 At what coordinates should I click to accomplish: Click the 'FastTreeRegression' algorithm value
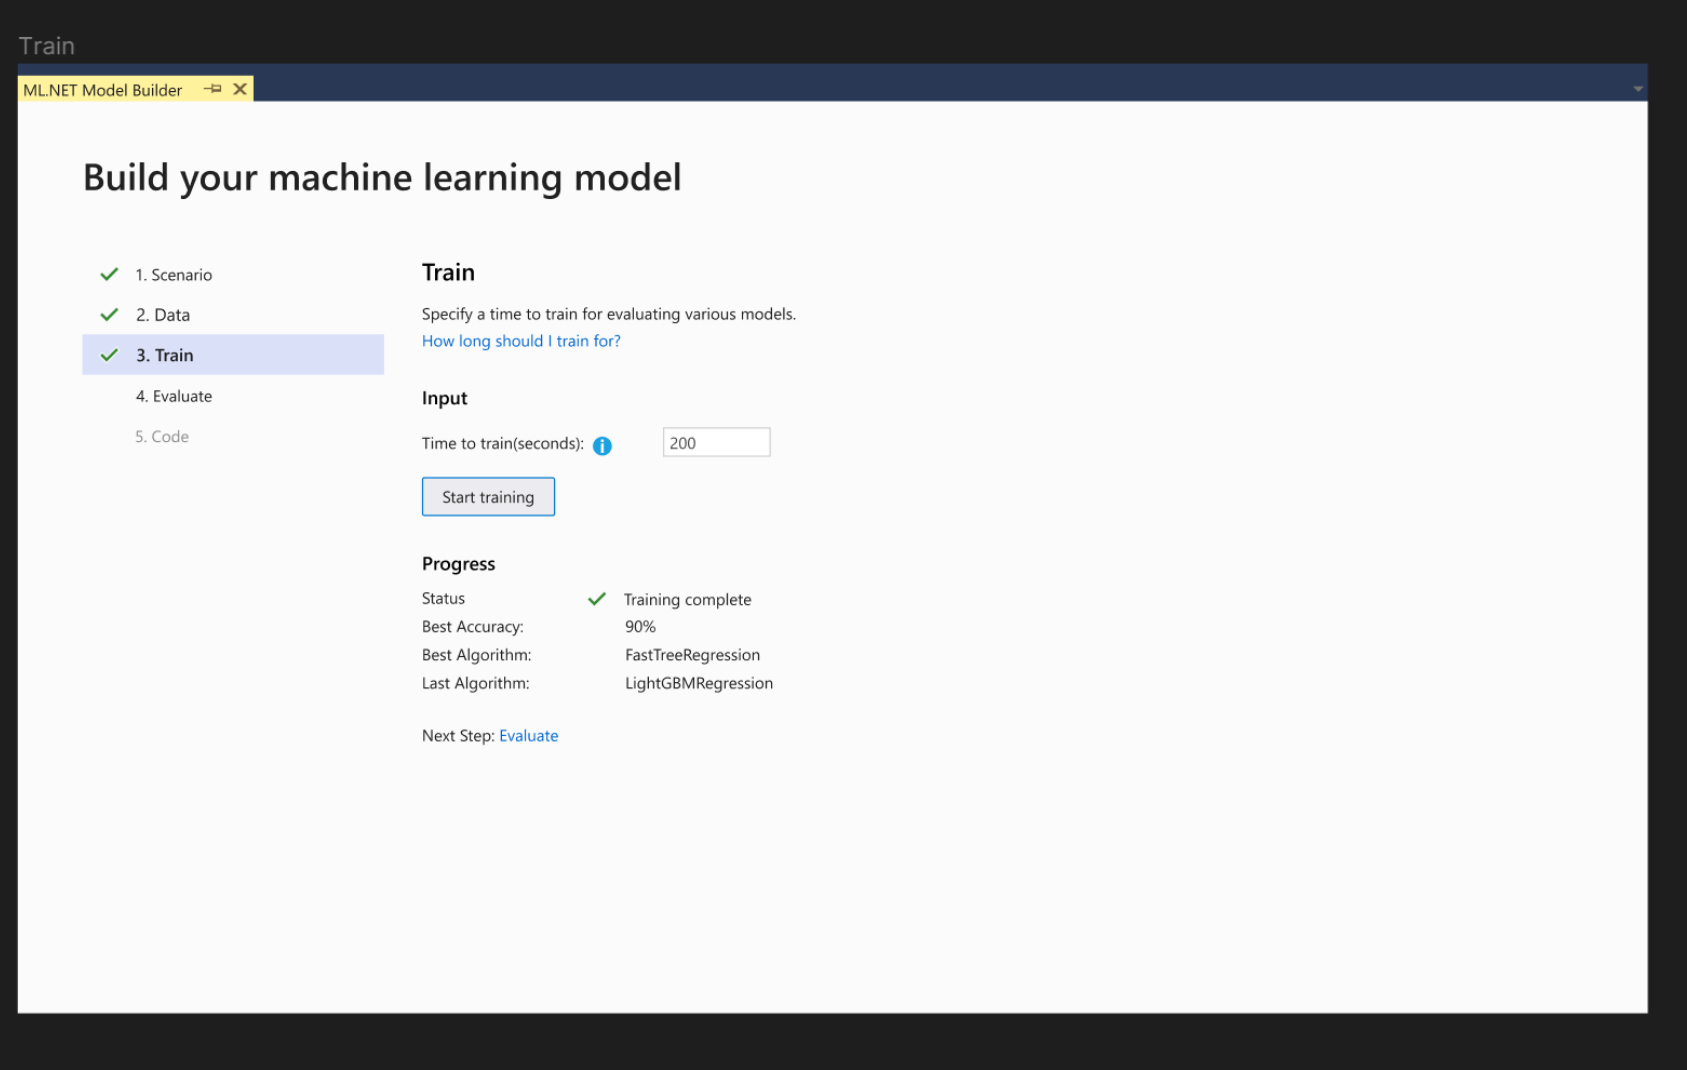pyautogui.click(x=692, y=655)
